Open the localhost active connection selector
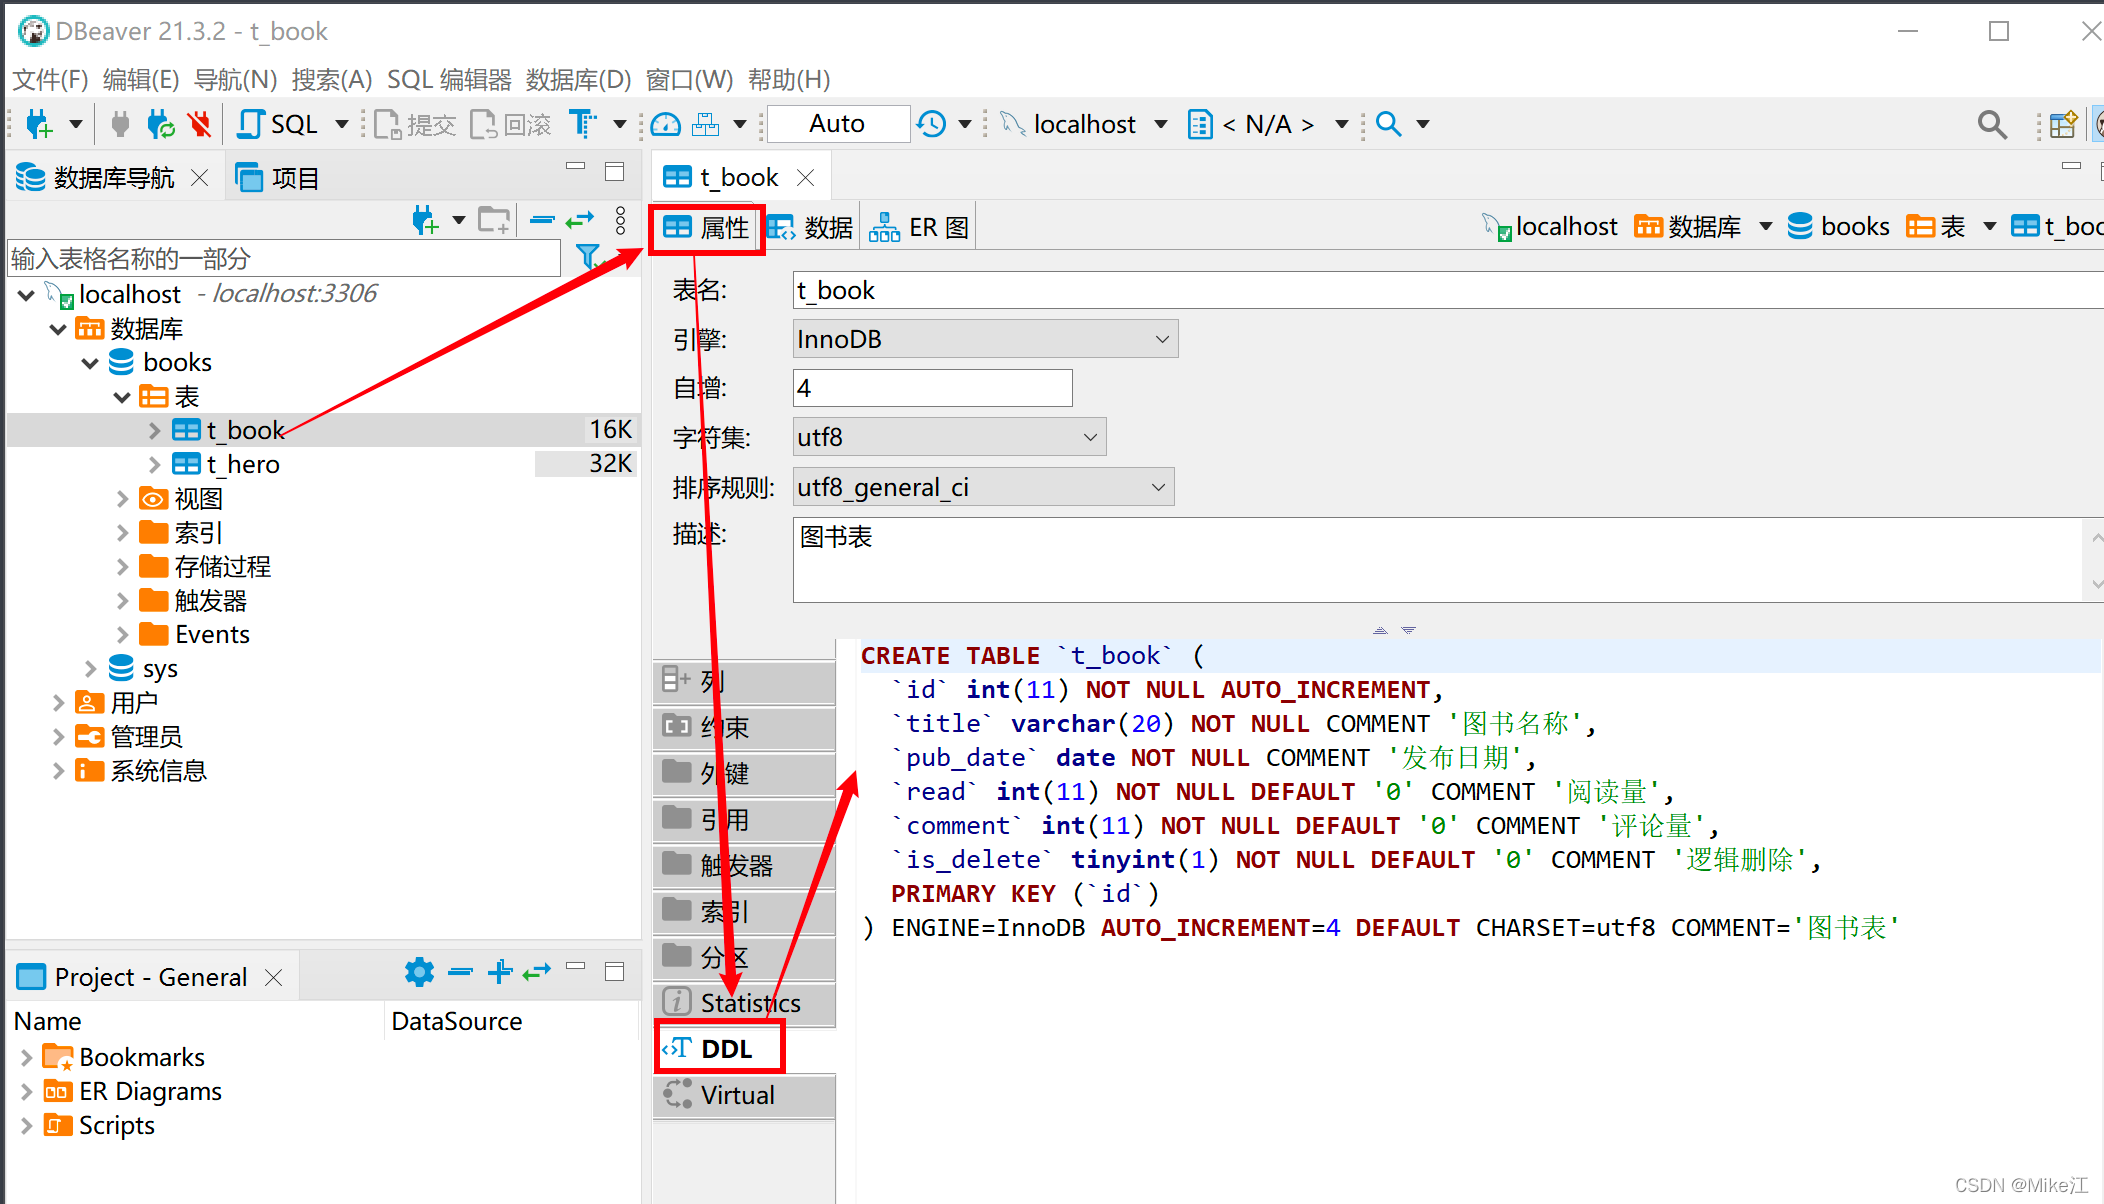 point(1084,124)
